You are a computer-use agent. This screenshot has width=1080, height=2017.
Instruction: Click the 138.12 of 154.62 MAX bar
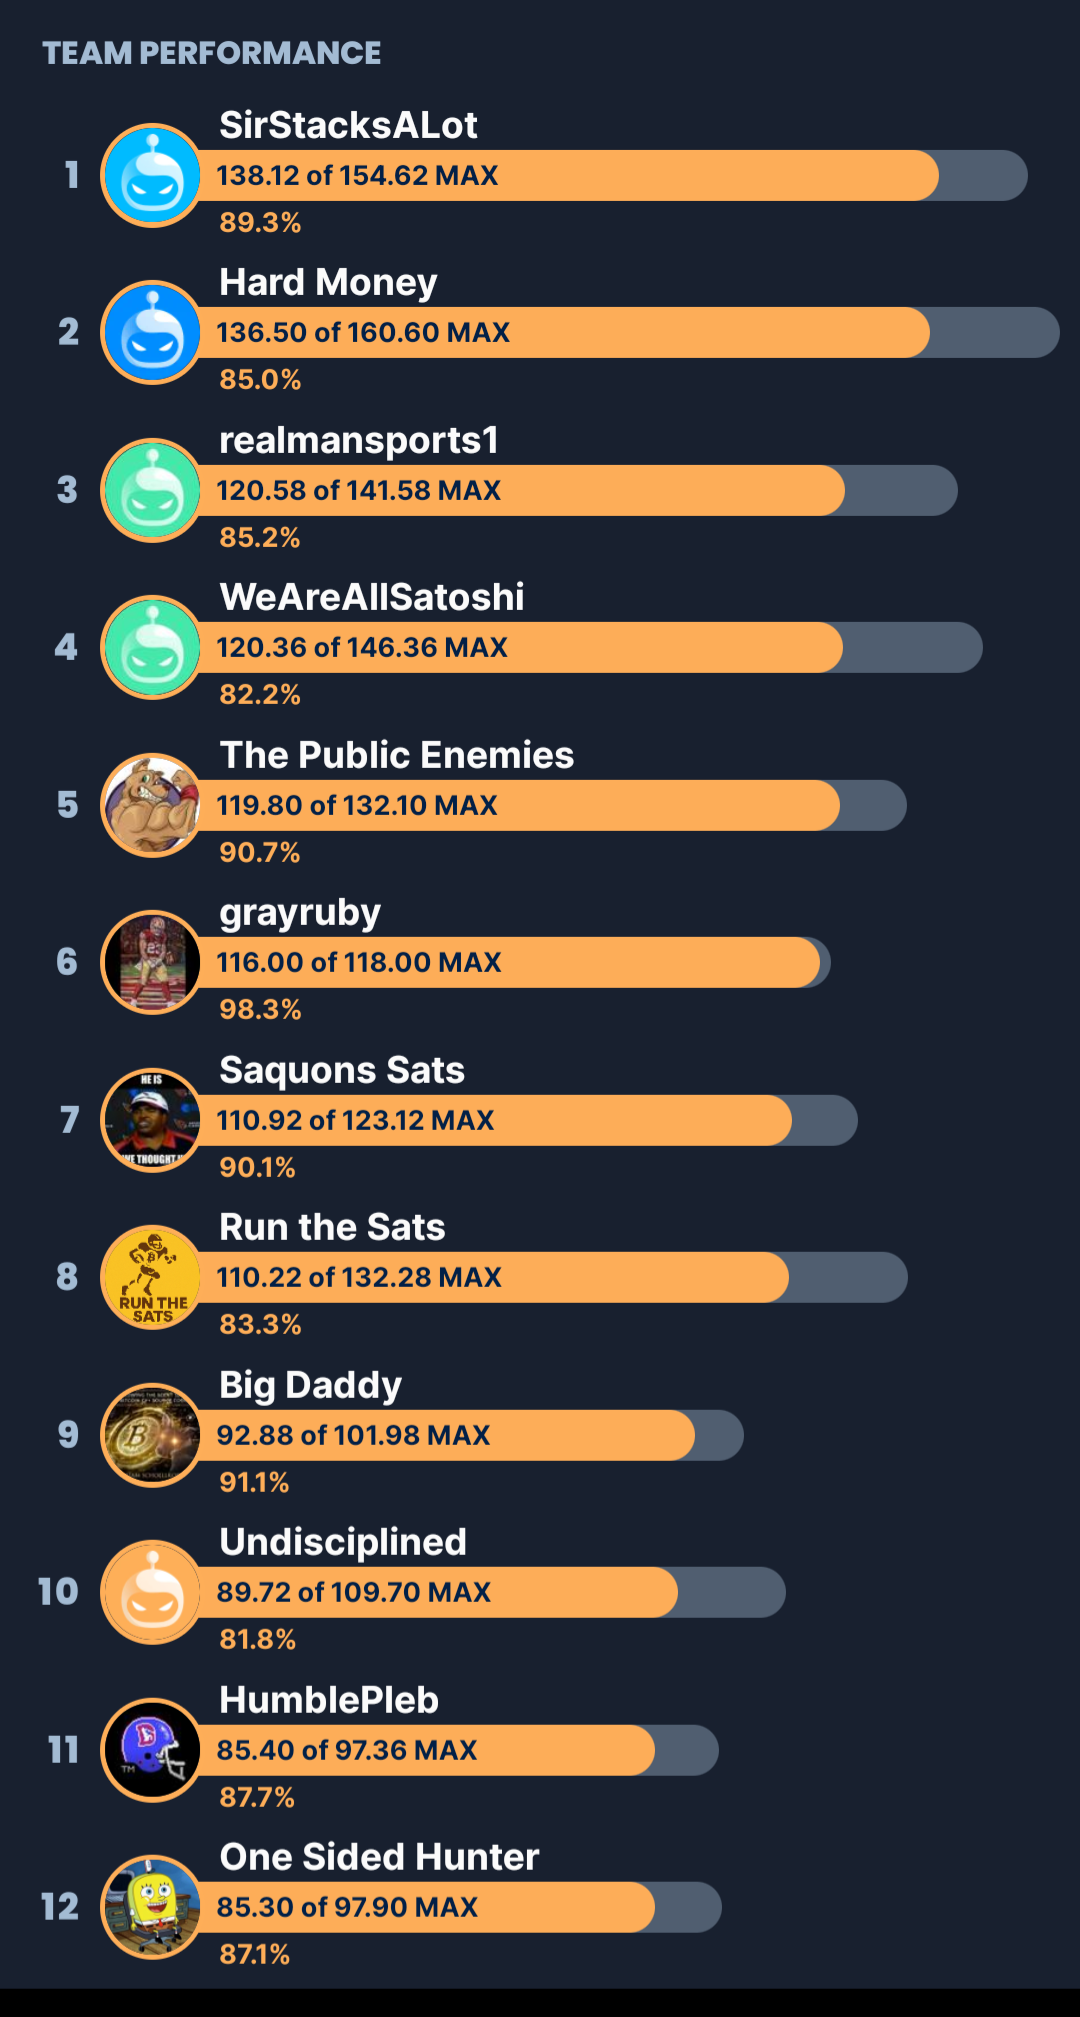(x=610, y=175)
